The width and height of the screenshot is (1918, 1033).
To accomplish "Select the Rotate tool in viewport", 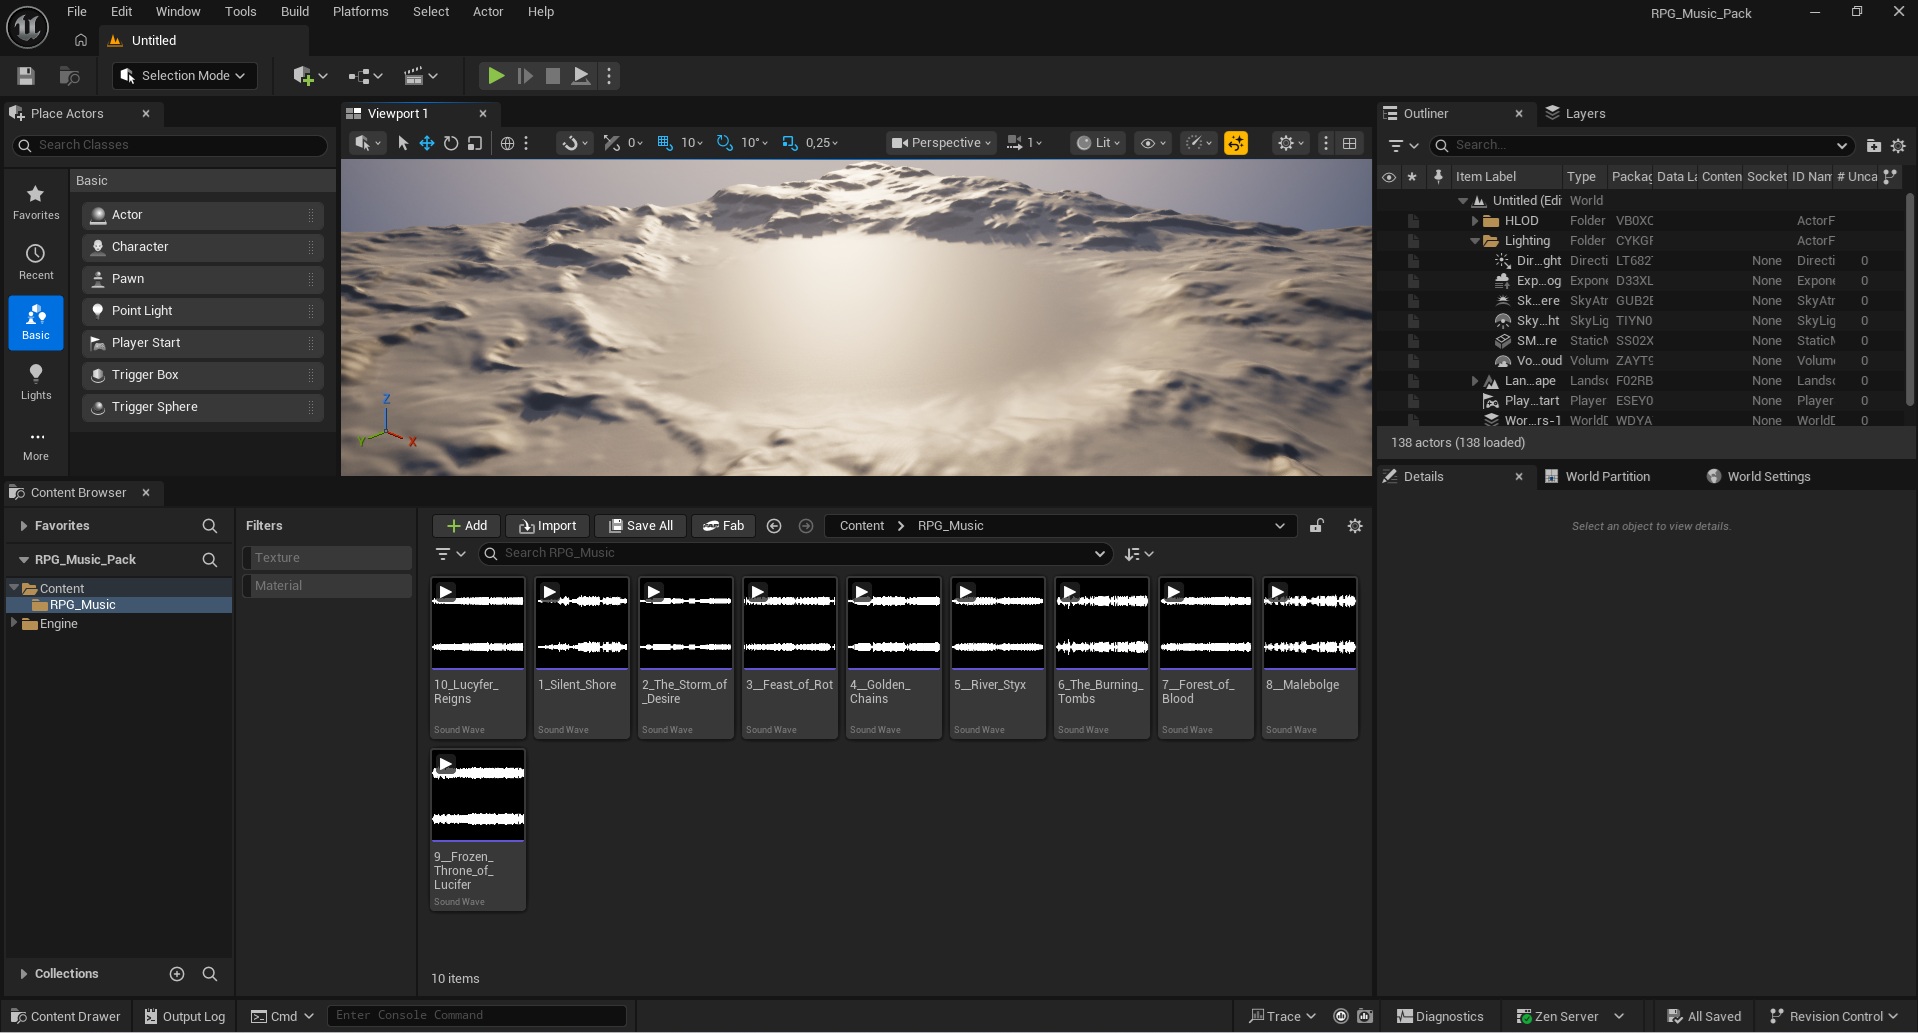I will pyautogui.click(x=451, y=143).
